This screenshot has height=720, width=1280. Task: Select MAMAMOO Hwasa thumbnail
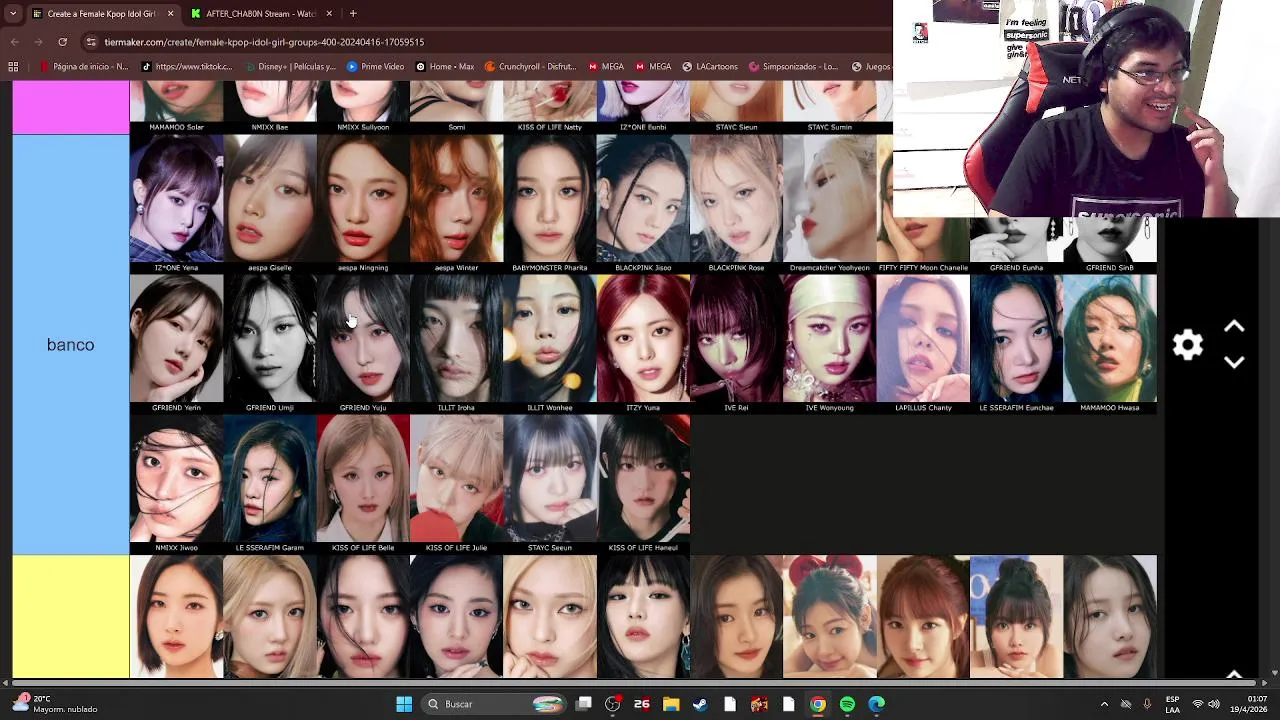1110,344
